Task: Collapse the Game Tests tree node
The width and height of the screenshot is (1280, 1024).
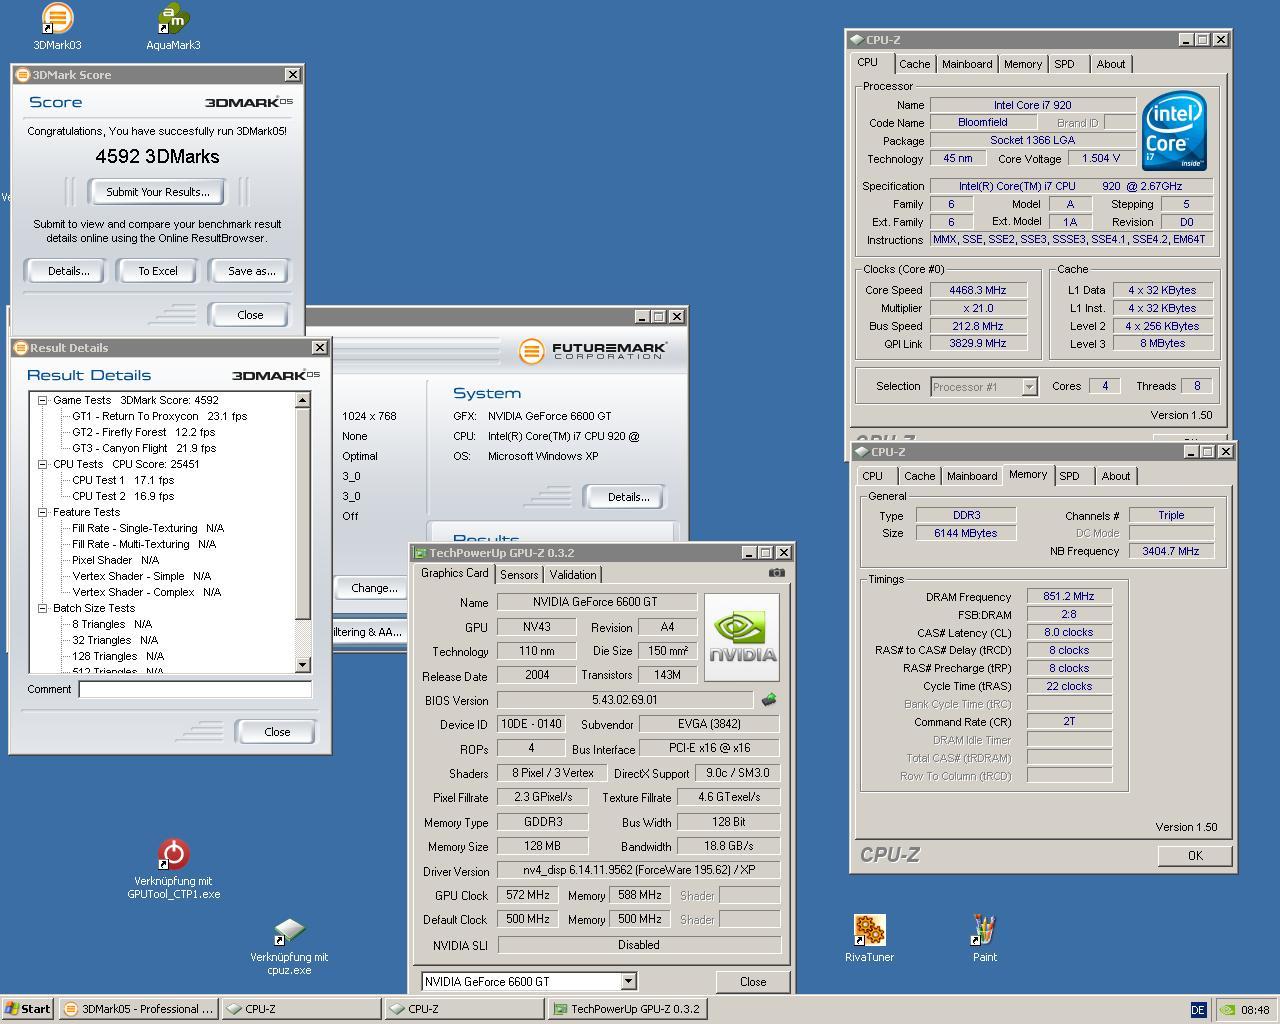Action: (43, 400)
